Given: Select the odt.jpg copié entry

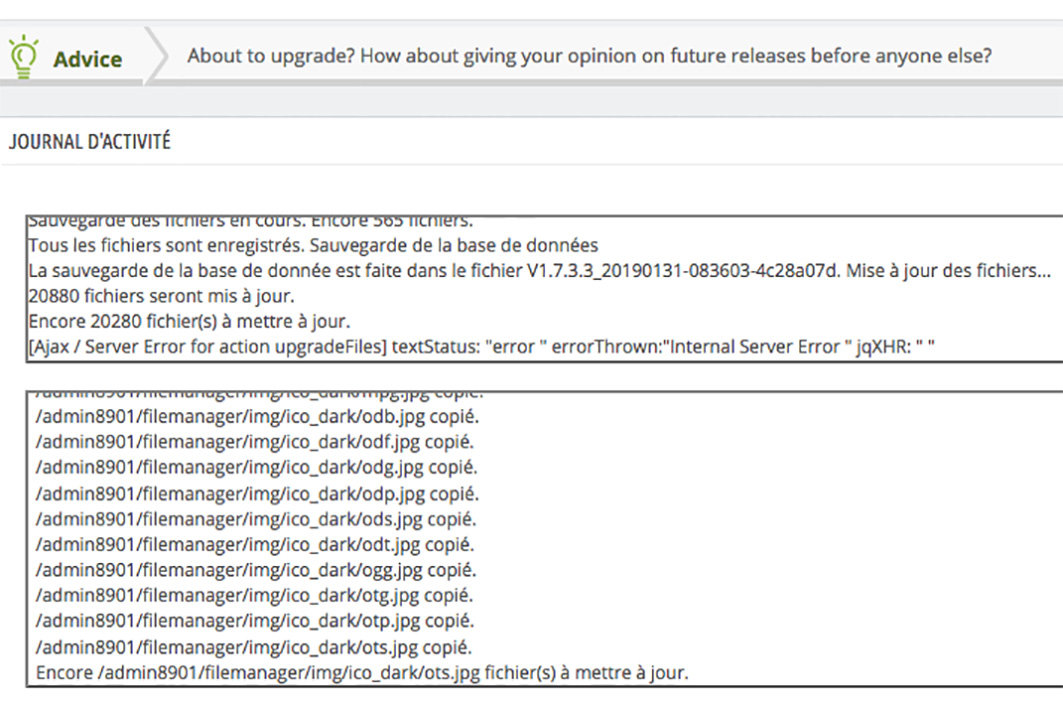Looking at the screenshot, I should coord(255,545).
